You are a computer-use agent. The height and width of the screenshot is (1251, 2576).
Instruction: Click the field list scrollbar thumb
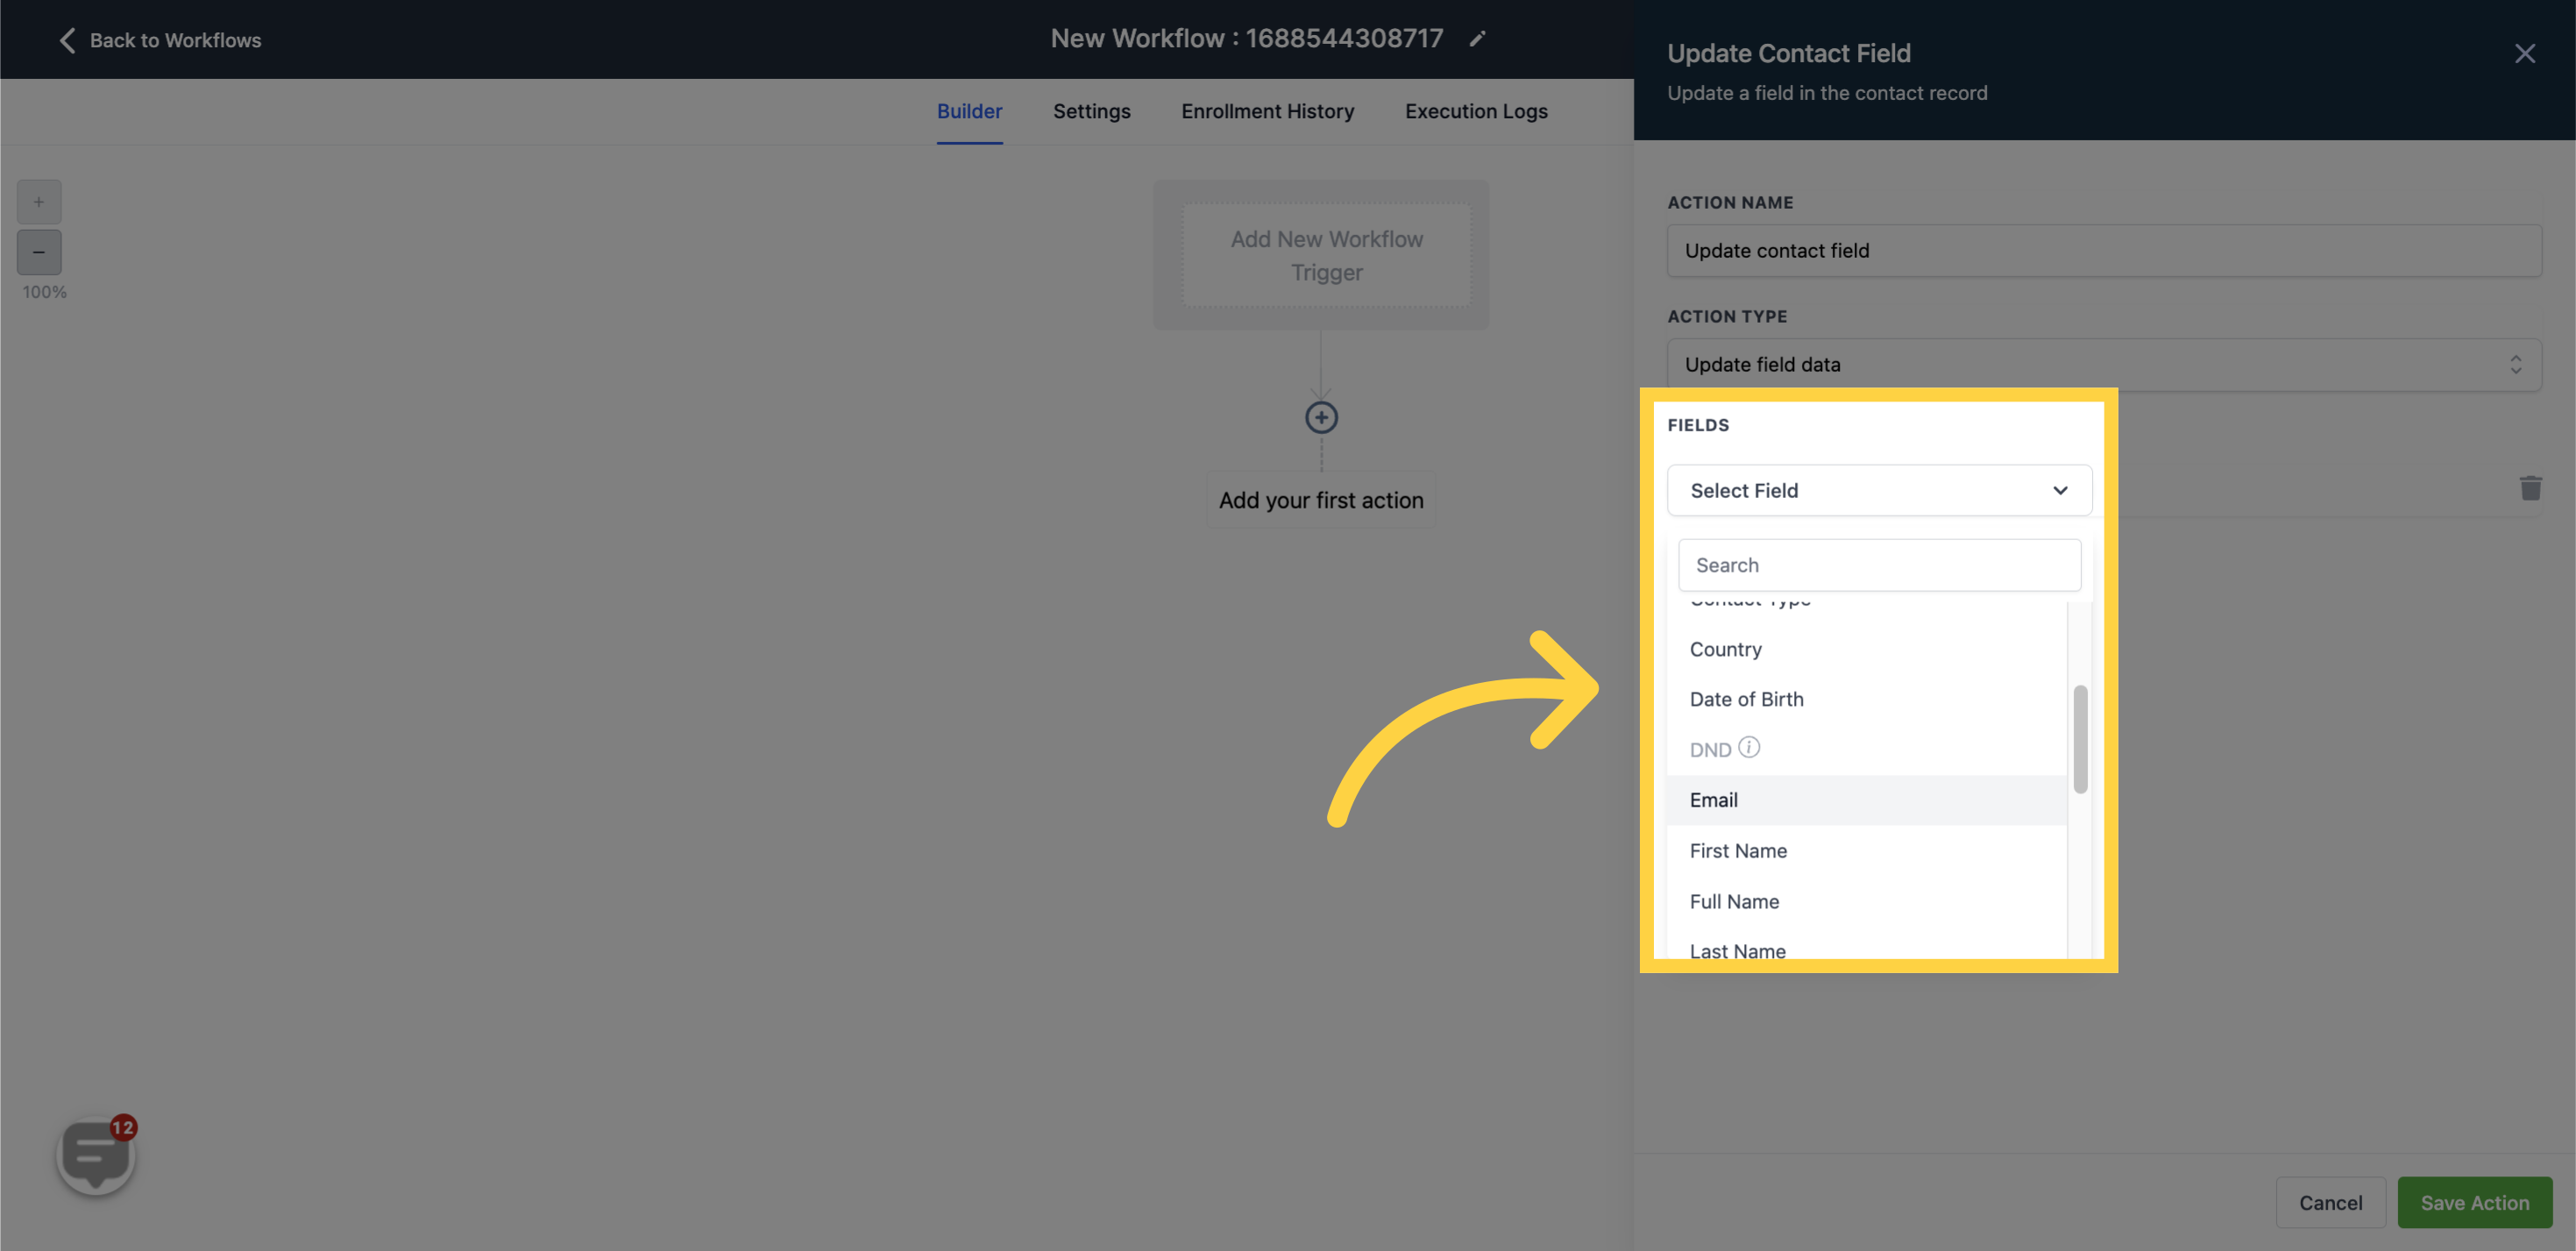click(x=2080, y=739)
